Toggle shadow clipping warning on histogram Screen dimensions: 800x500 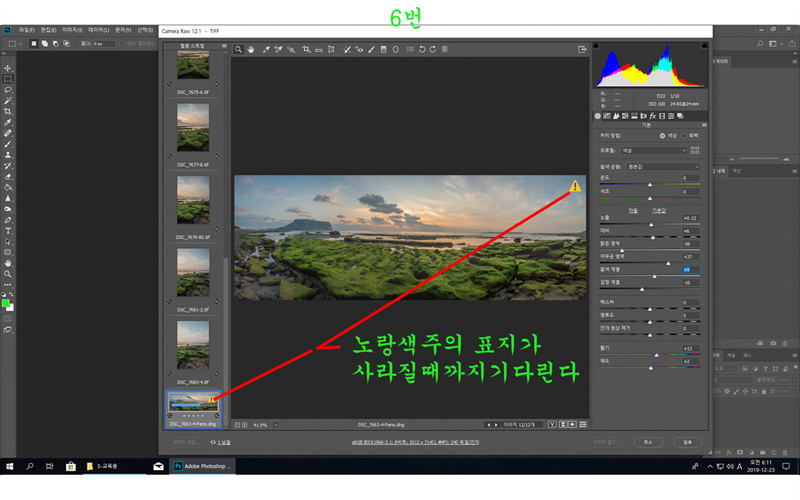pyautogui.click(x=596, y=46)
